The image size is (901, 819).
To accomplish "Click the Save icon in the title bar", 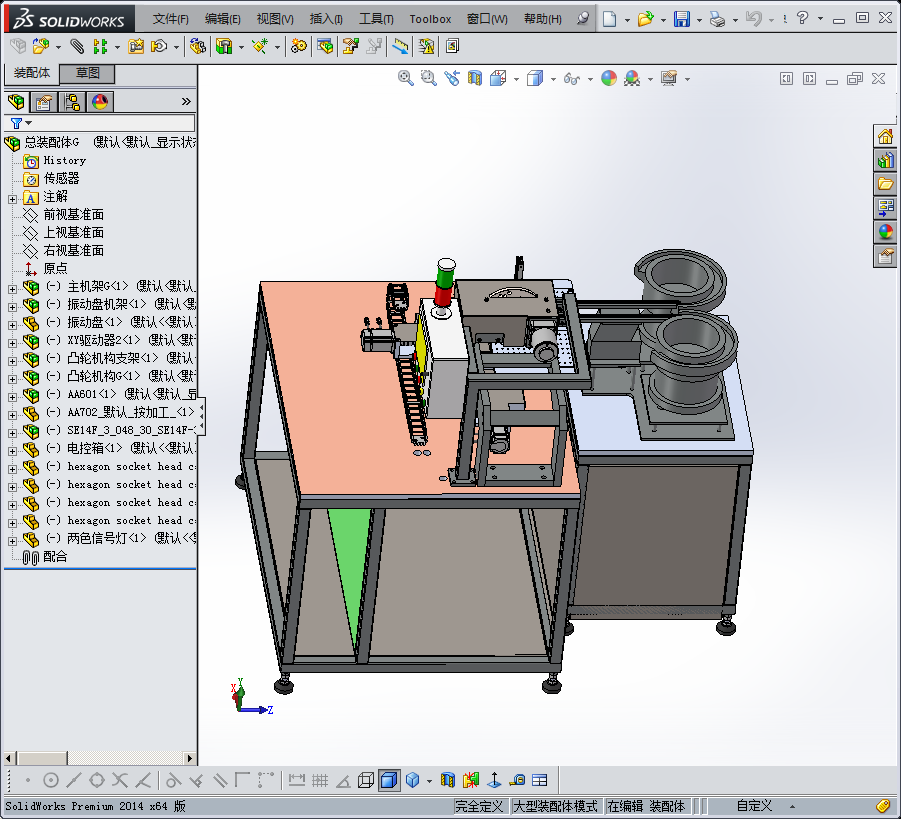I will 681,19.
